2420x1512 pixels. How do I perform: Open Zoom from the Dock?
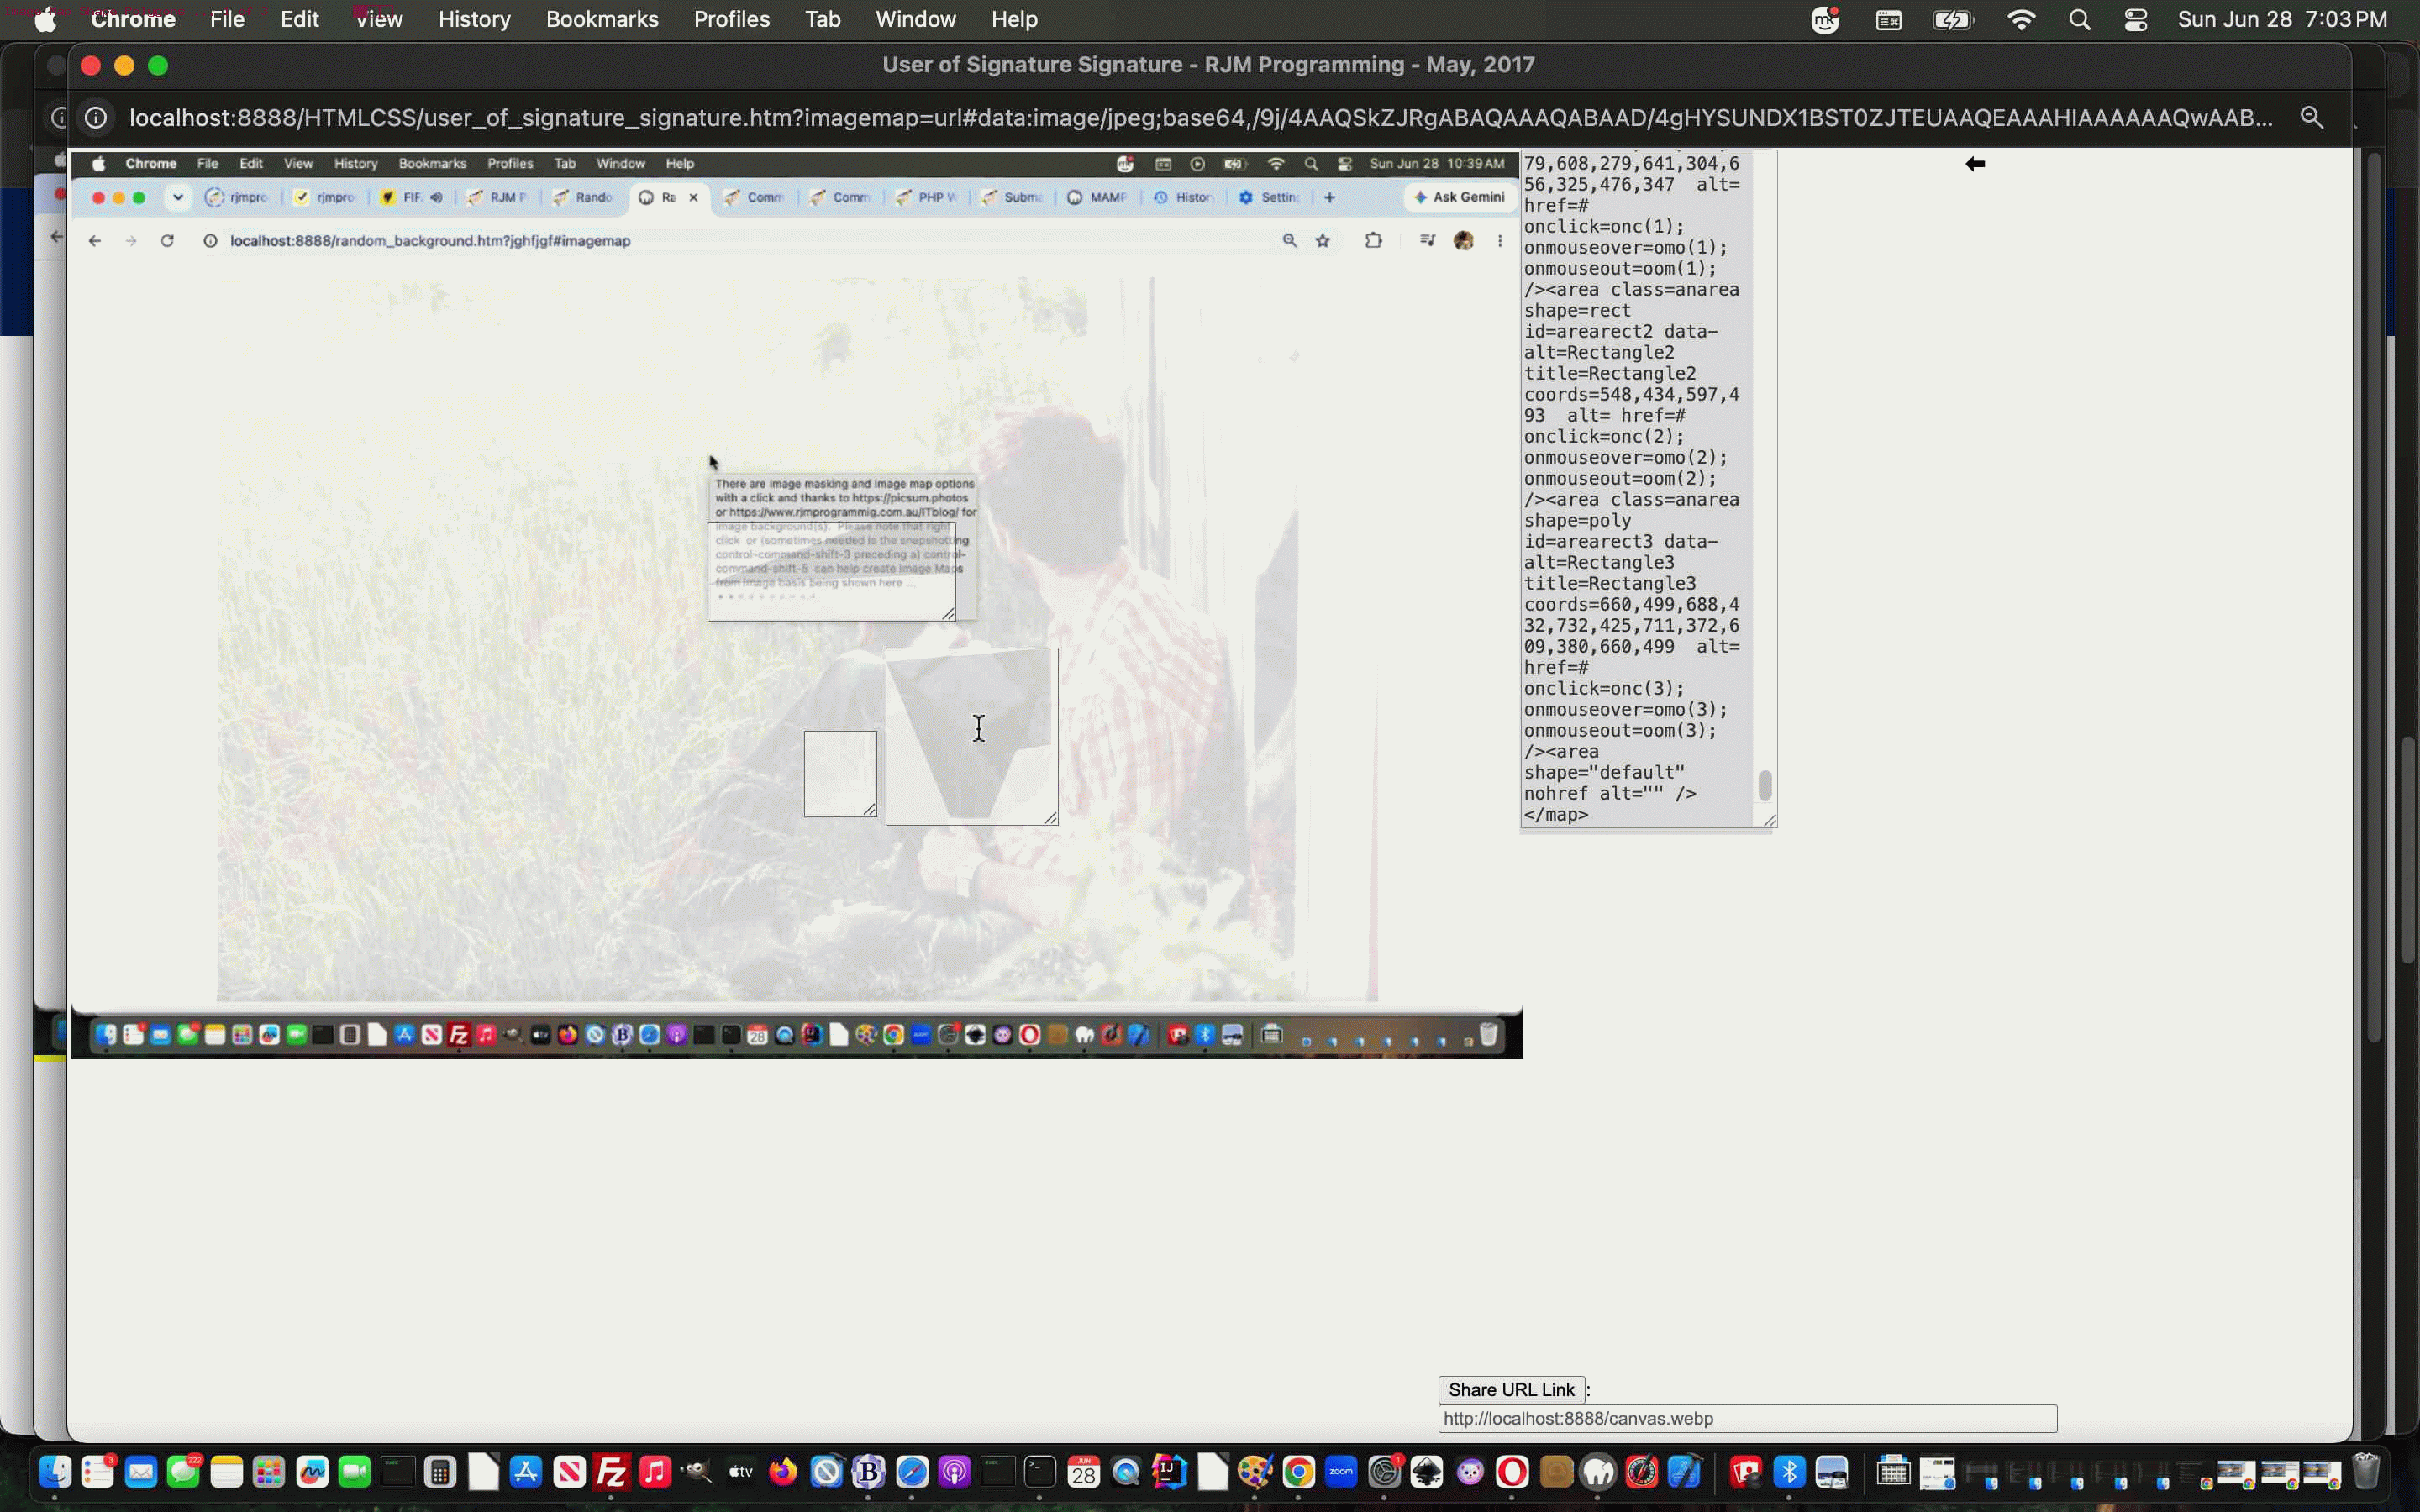1341,1472
